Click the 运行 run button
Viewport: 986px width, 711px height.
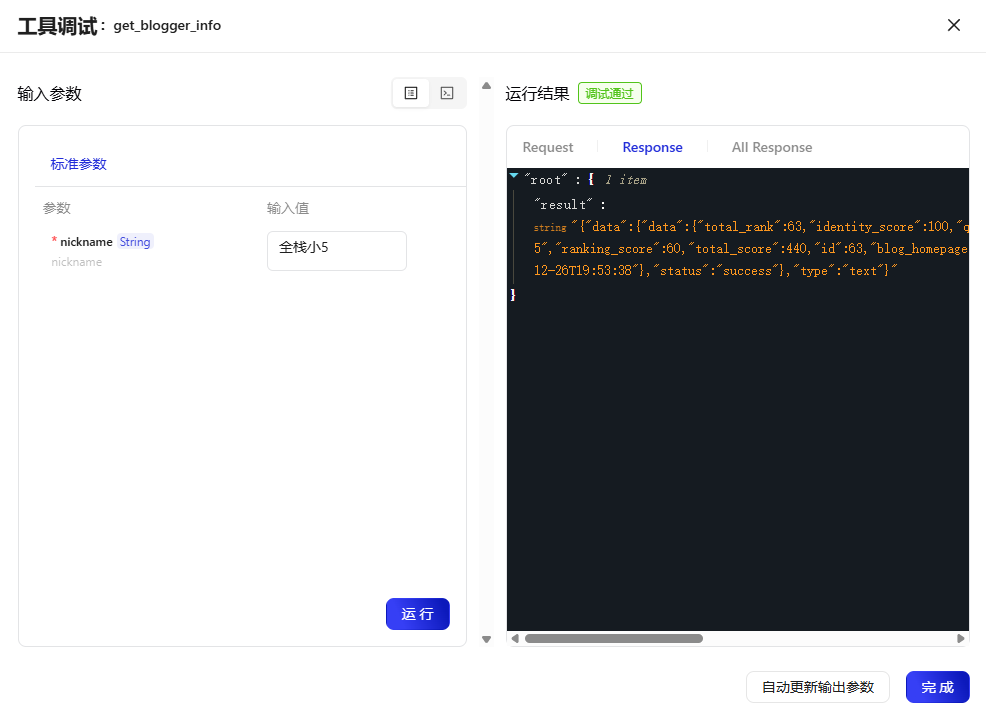click(x=418, y=614)
